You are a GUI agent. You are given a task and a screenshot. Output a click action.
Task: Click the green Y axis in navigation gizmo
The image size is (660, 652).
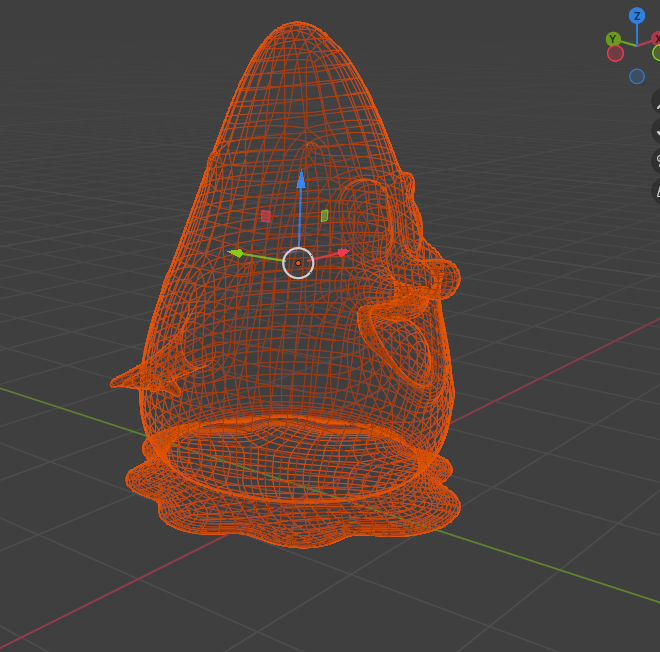point(613,39)
